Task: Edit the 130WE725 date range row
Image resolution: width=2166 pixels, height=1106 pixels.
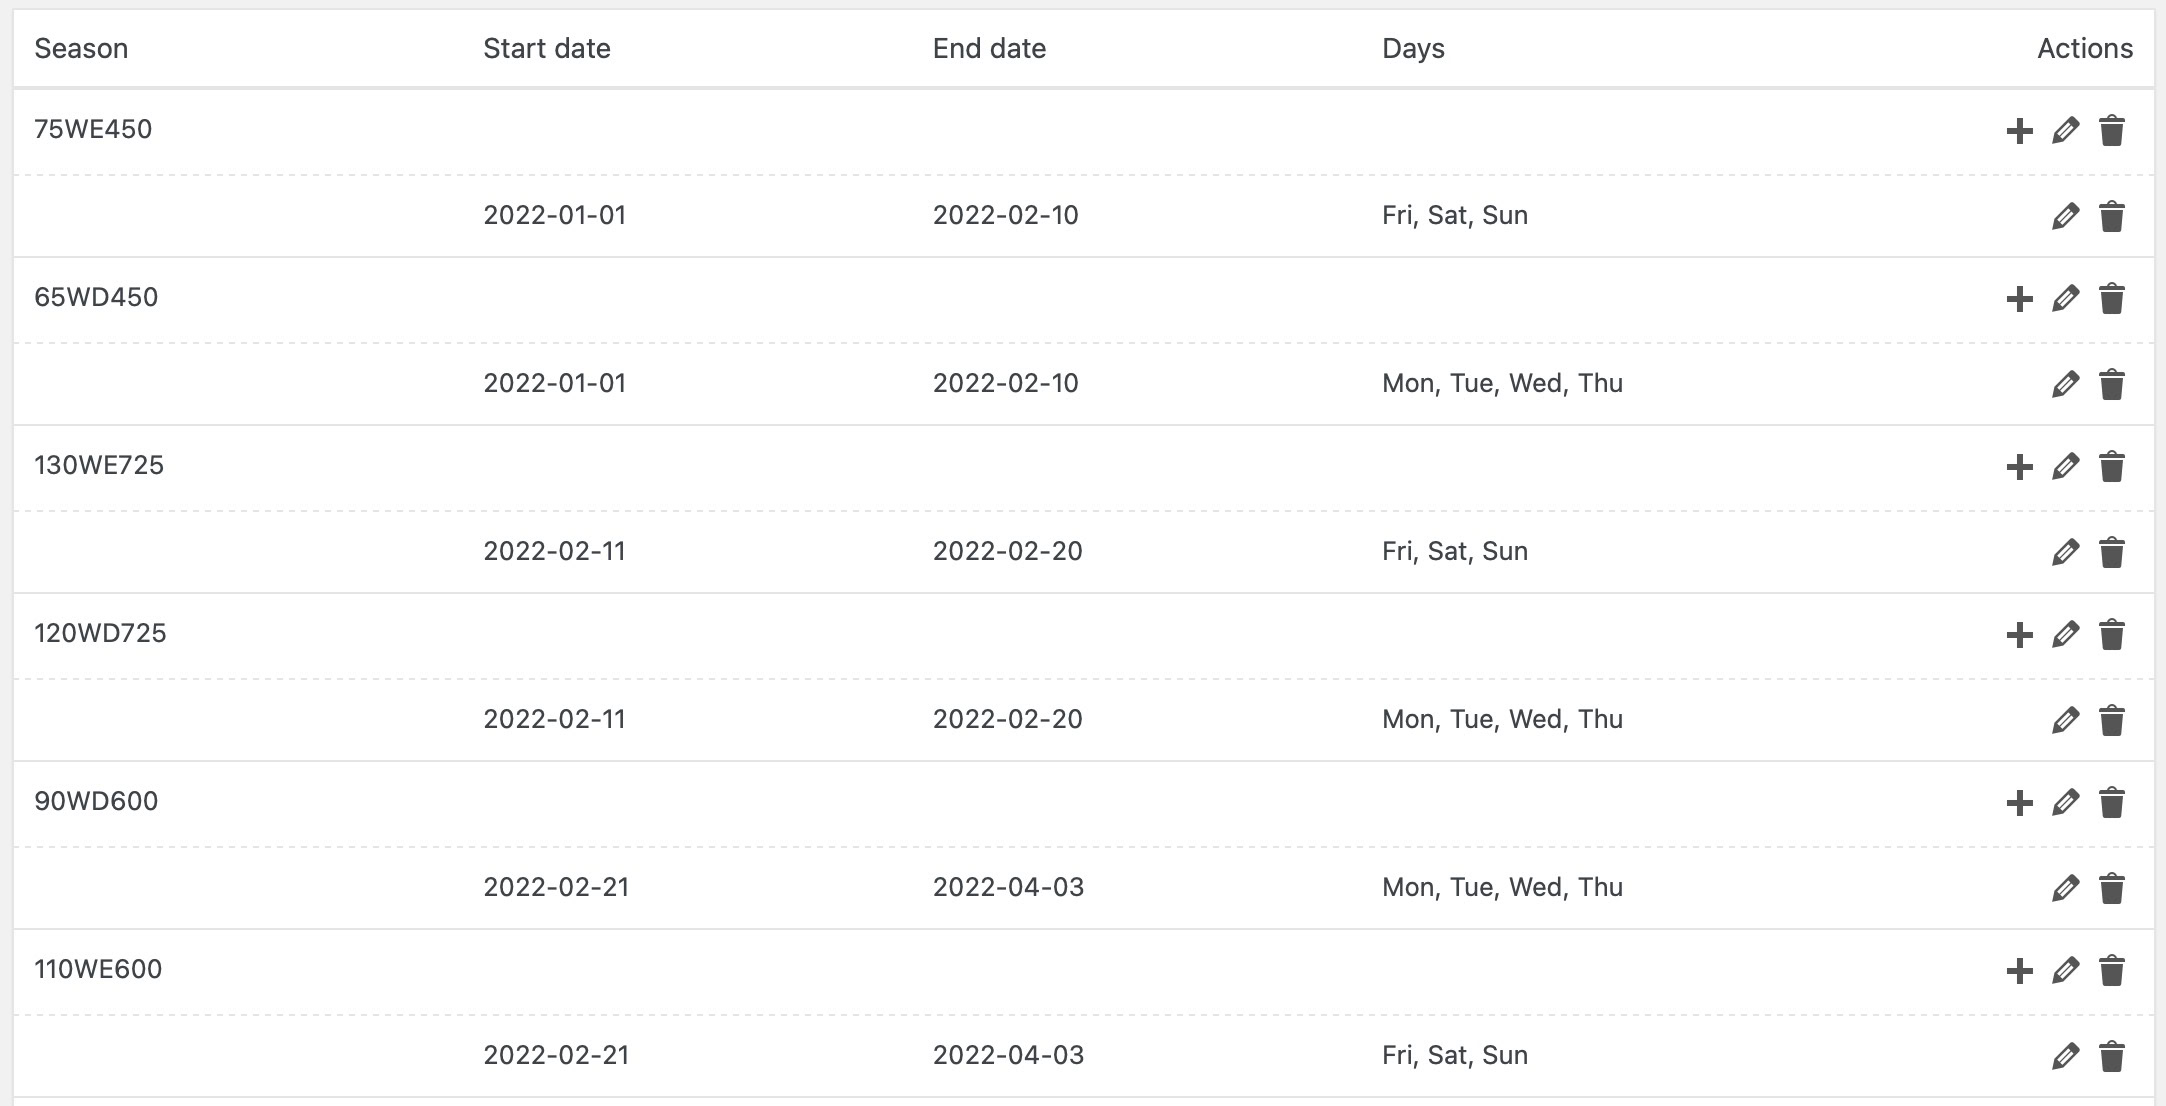Action: [2065, 553]
